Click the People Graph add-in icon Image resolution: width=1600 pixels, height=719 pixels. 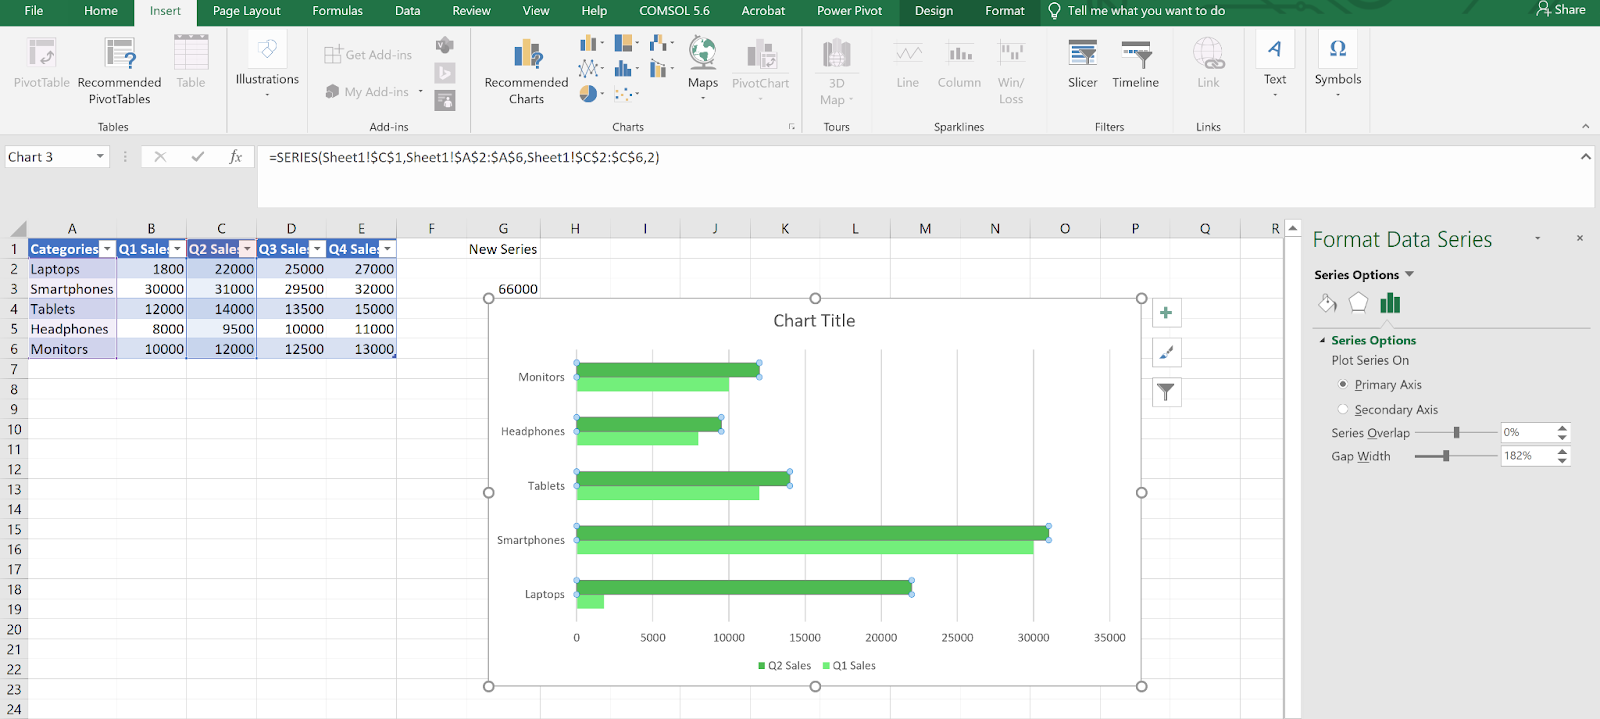click(445, 100)
